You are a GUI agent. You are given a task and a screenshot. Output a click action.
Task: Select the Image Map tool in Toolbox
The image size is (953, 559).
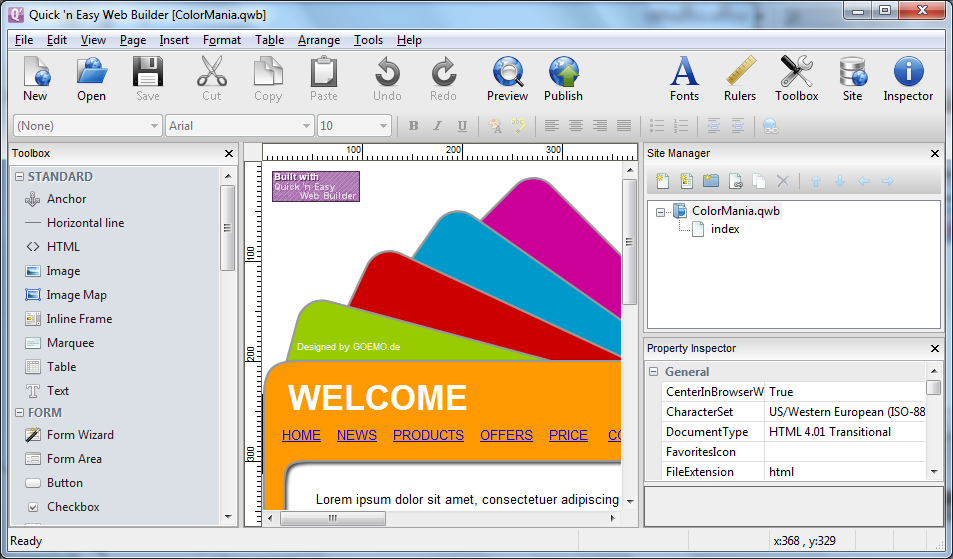point(76,295)
